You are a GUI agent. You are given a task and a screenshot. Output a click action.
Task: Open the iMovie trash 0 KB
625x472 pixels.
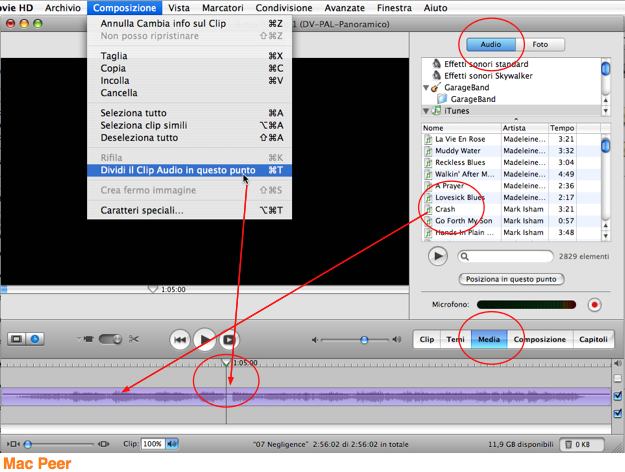click(x=581, y=444)
